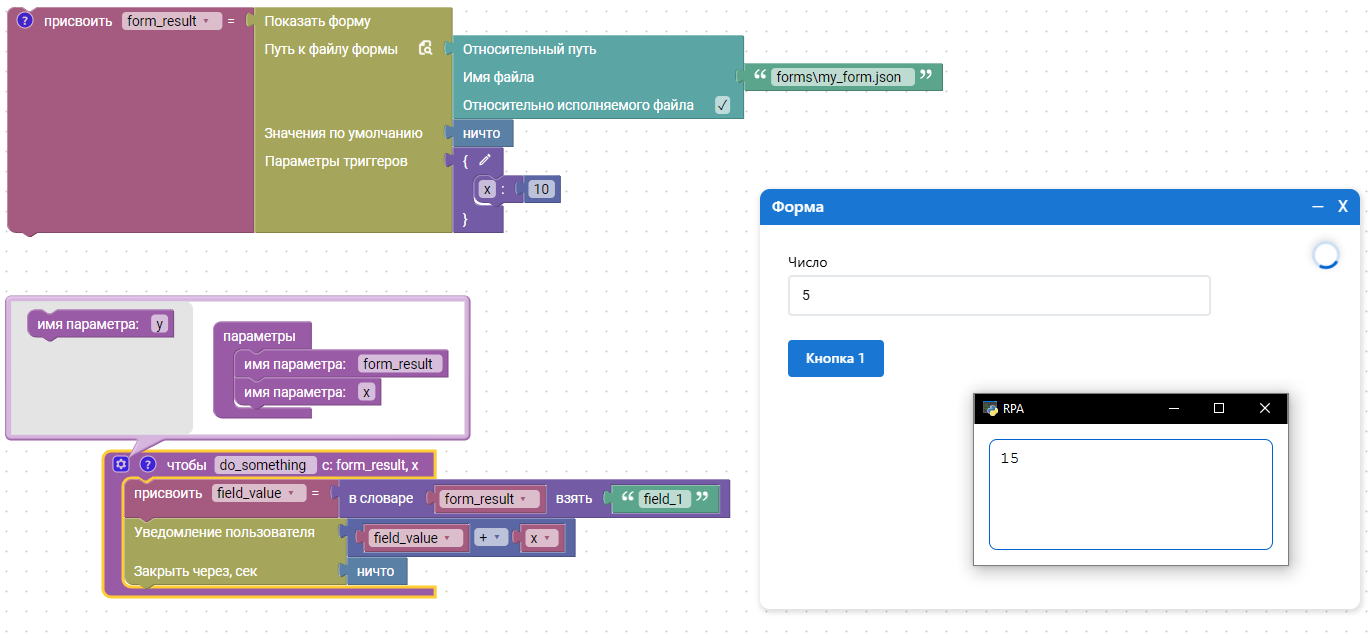
Task: Click the do_something function name field
Action: point(264,465)
